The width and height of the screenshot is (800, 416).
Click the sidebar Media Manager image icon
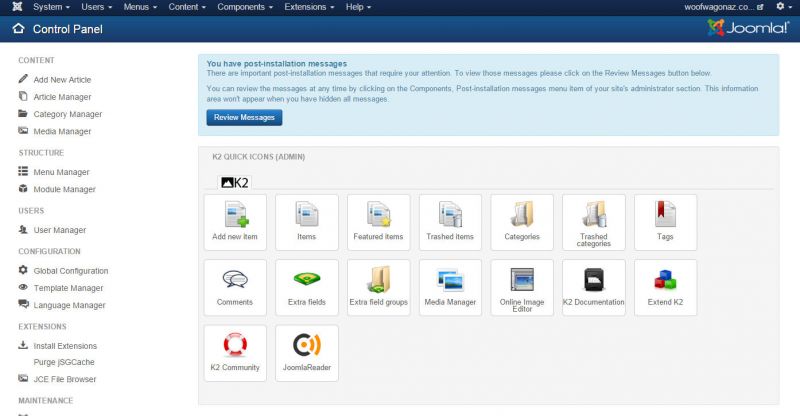[23, 130]
